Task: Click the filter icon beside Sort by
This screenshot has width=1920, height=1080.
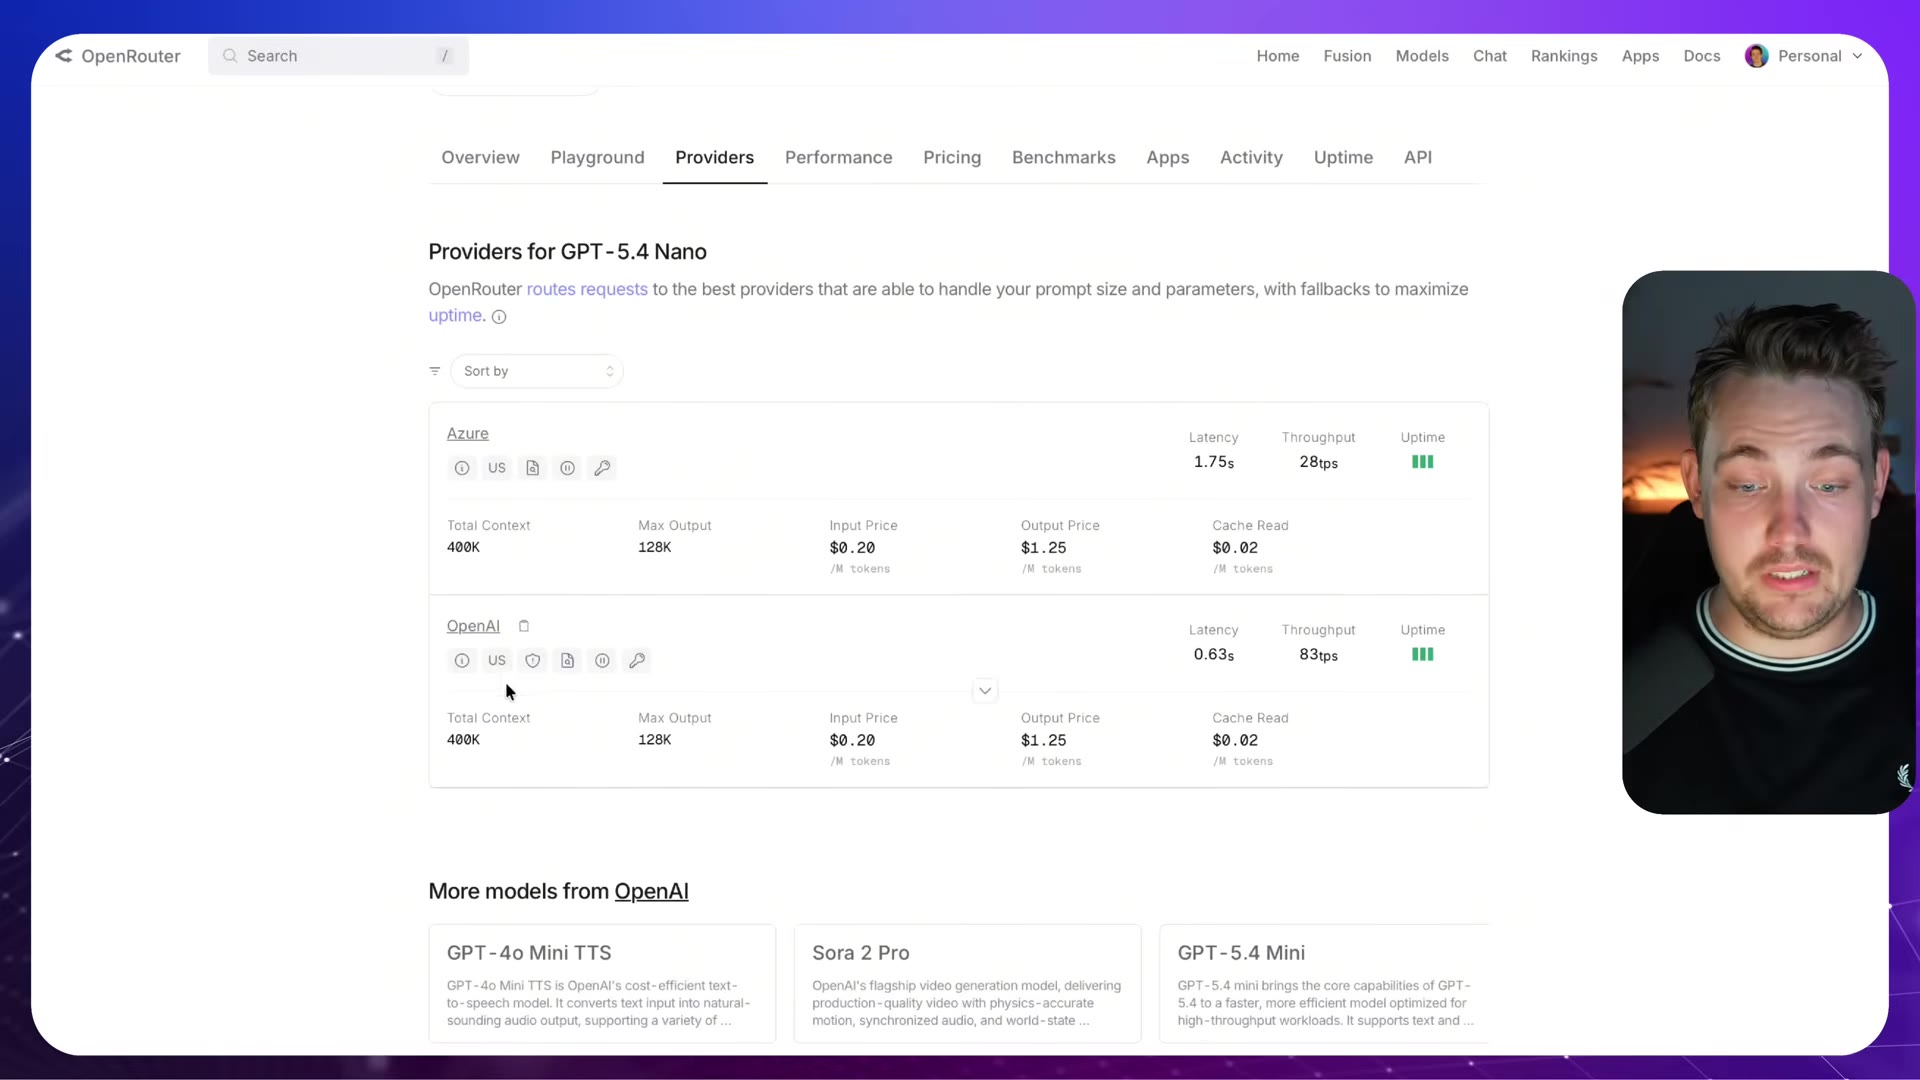Action: click(x=435, y=371)
